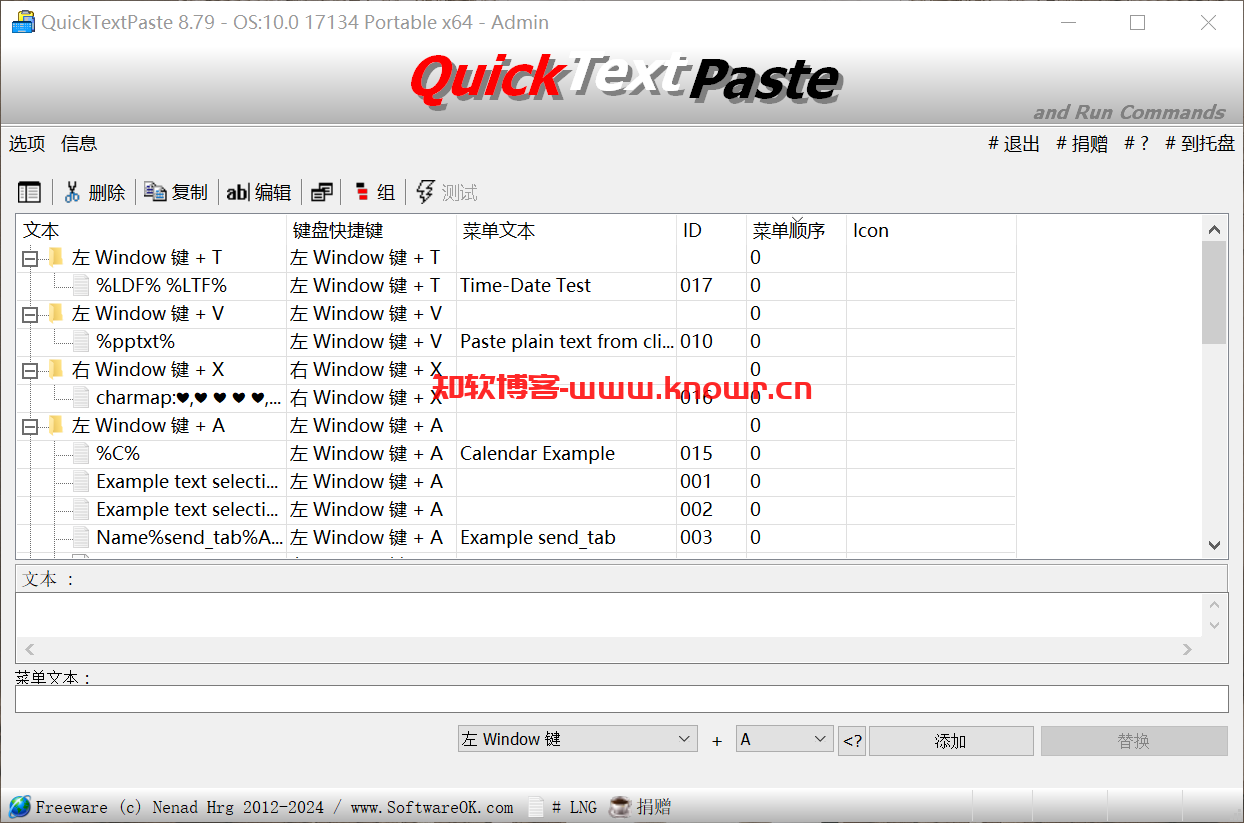Screen dimensions: 1244x823
Task: Click the # 退出 exit menu item
Action: pyautogui.click(x=1014, y=143)
